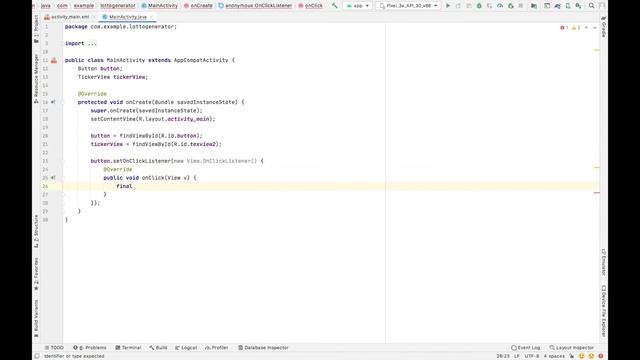
Task: Close the activity_main.xml tab
Action: [x=94, y=17]
